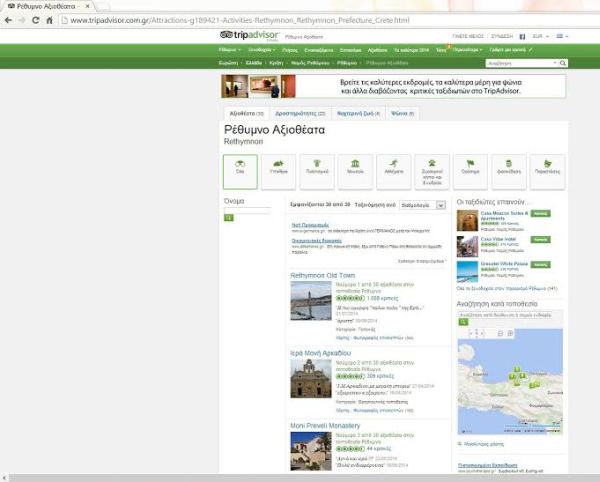
Task: Click Νομός Ρεθύμνου breadcrumb link
Action: point(310,63)
